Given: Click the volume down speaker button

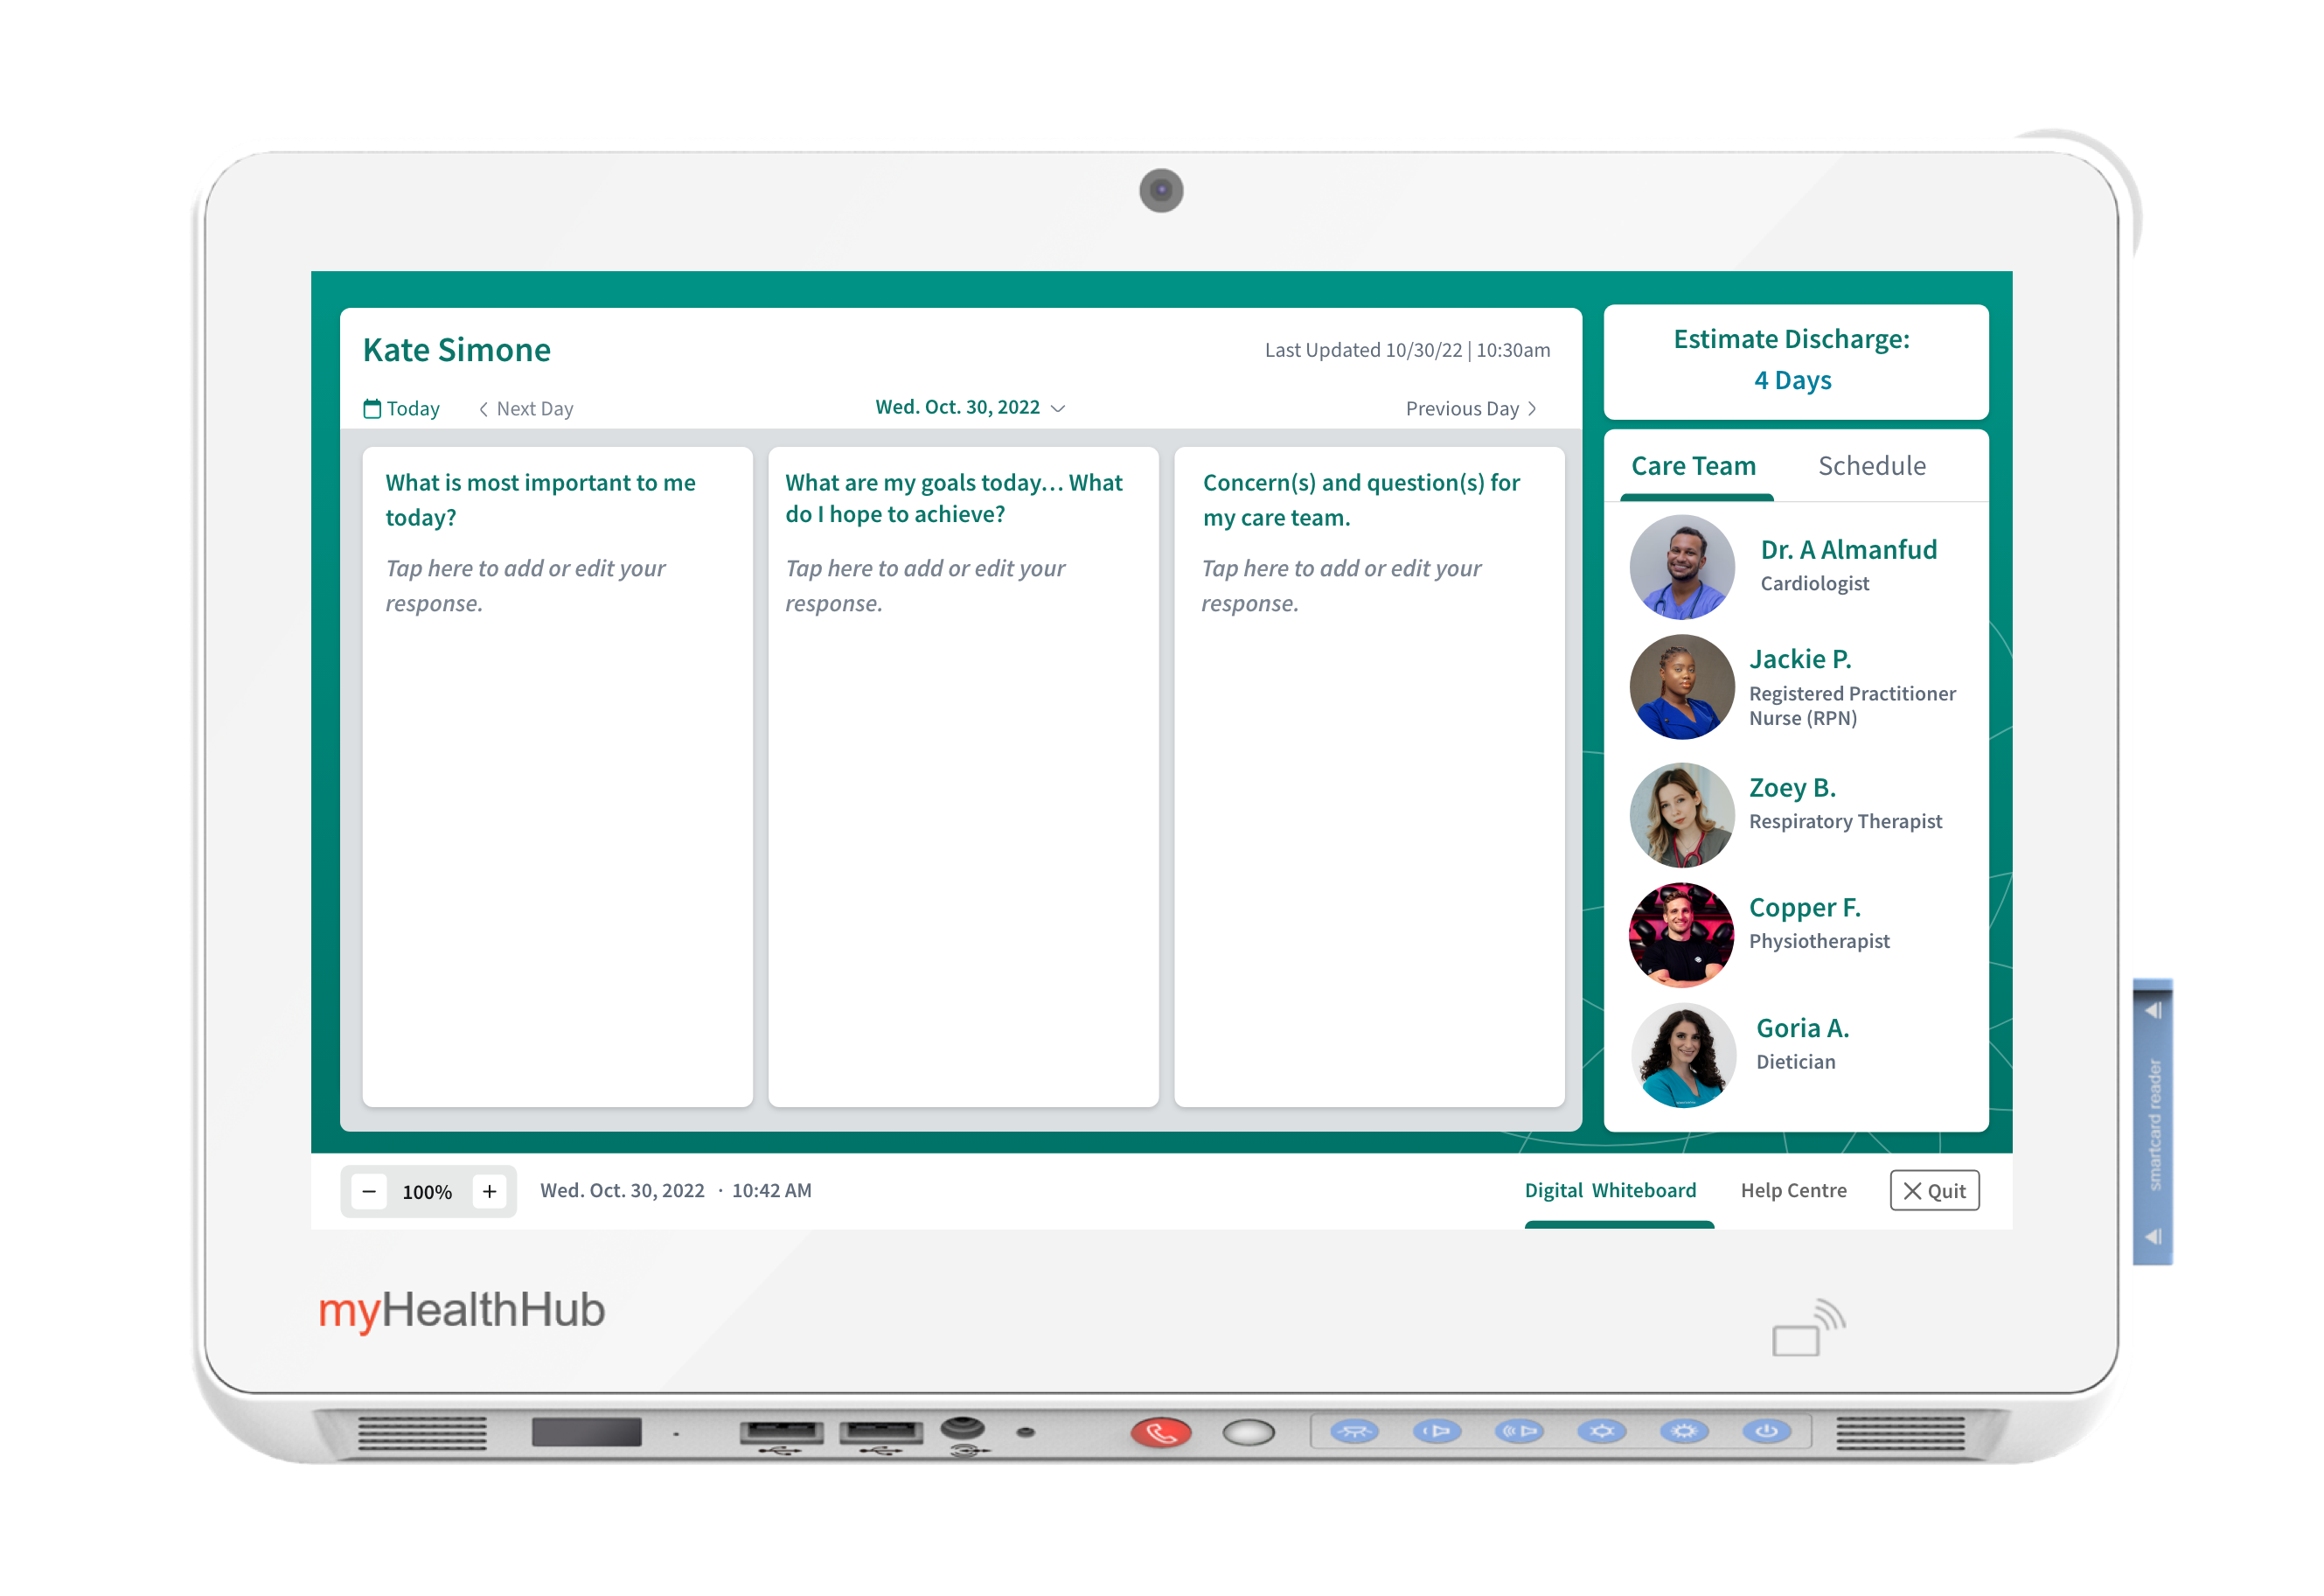Looking at the screenshot, I should click(1436, 1431).
